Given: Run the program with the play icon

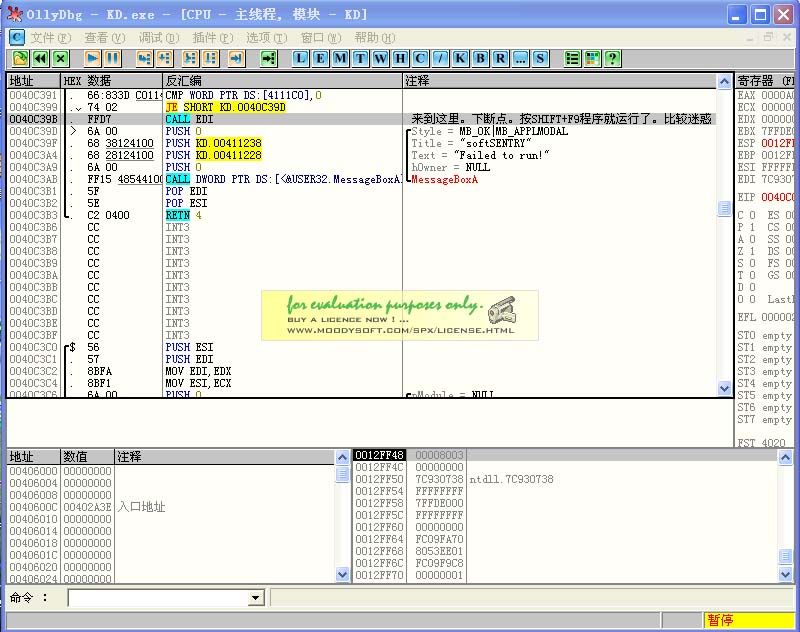Looking at the screenshot, I should pyautogui.click(x=92, y=59).
